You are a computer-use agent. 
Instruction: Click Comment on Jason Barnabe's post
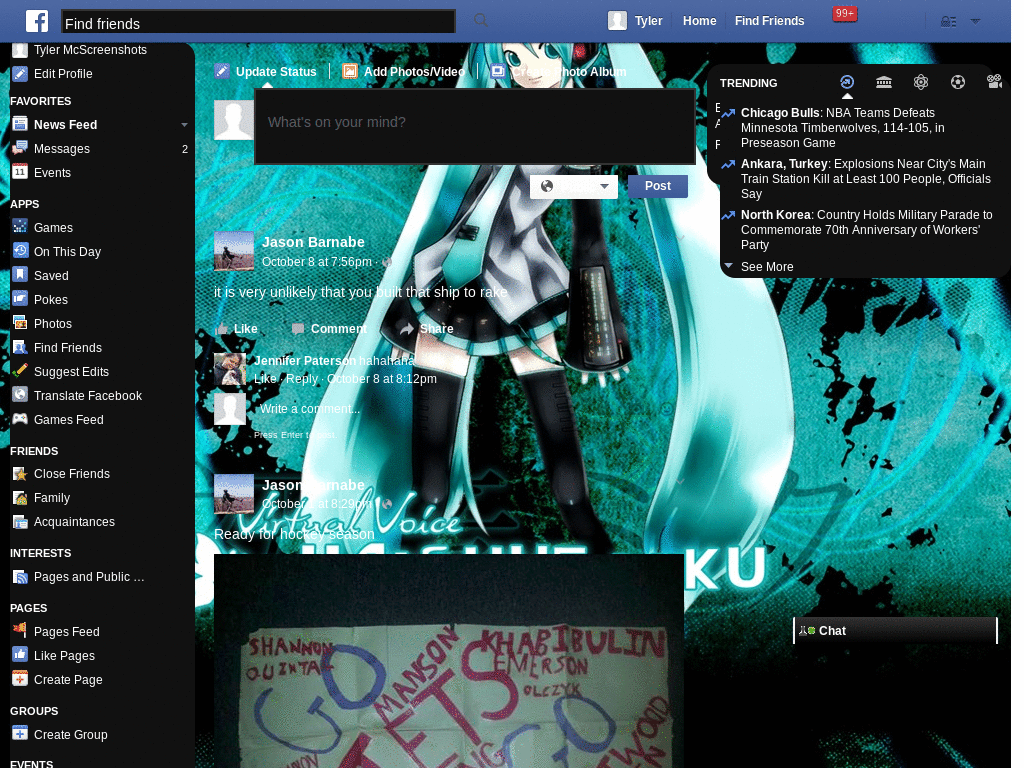coord(330,328)
